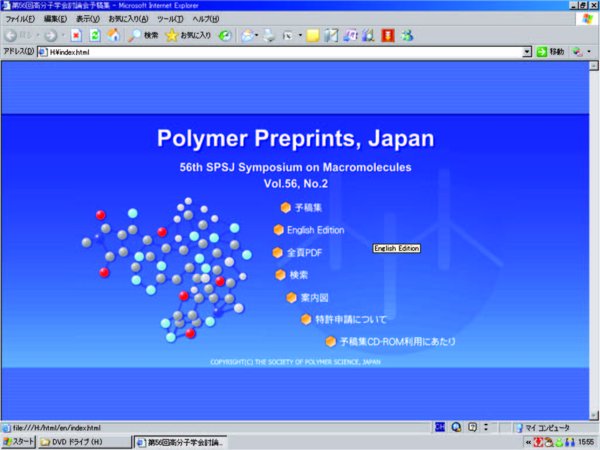This screenshot has width=600, height=450.
Task: Click the orange hexagon beside 案内図
Action: point(292,297)
